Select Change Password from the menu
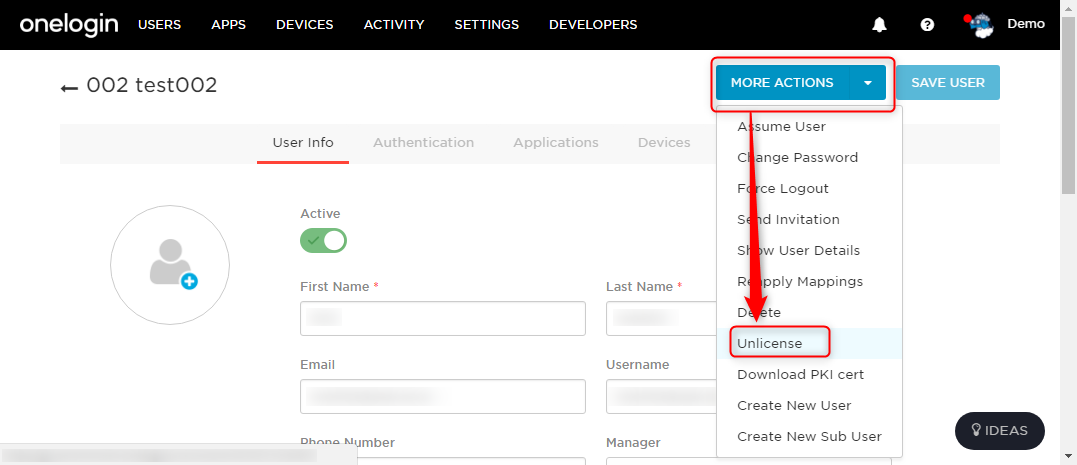The image size is (1077, 465). pyautogui.click(x=809, y=157)
